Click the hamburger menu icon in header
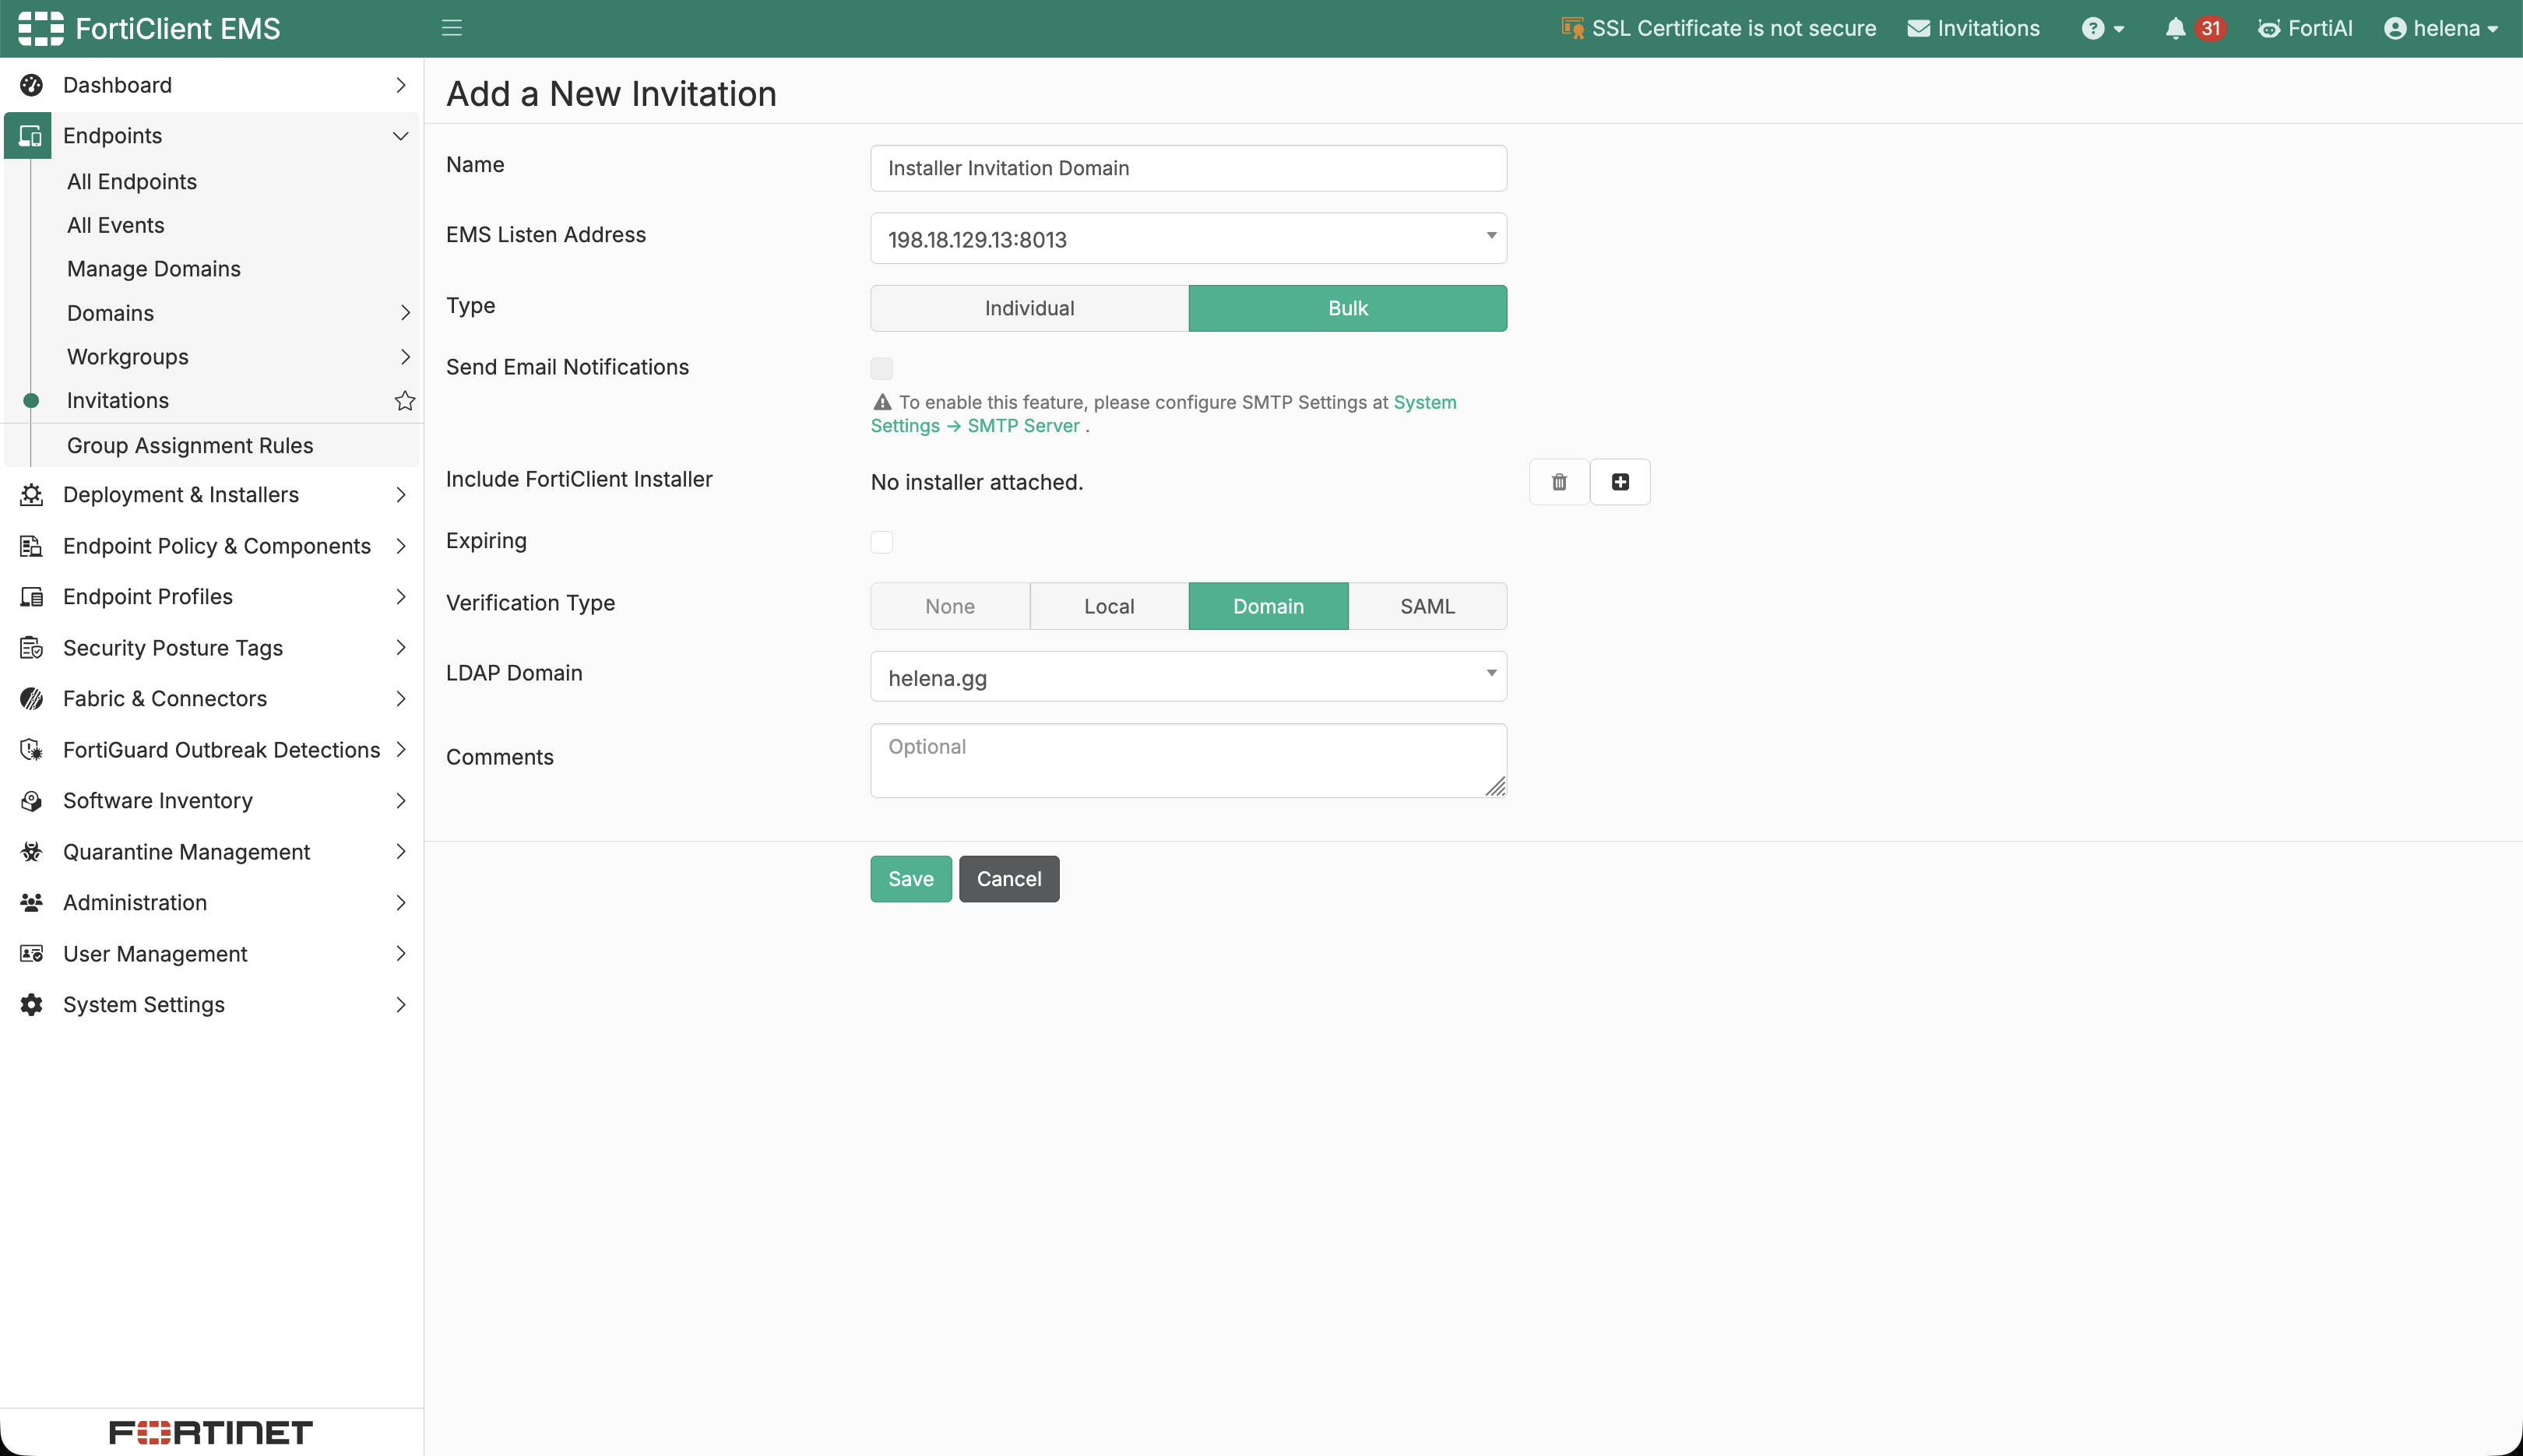The width and height of the screenshot is (2523, 1456). 452,28
